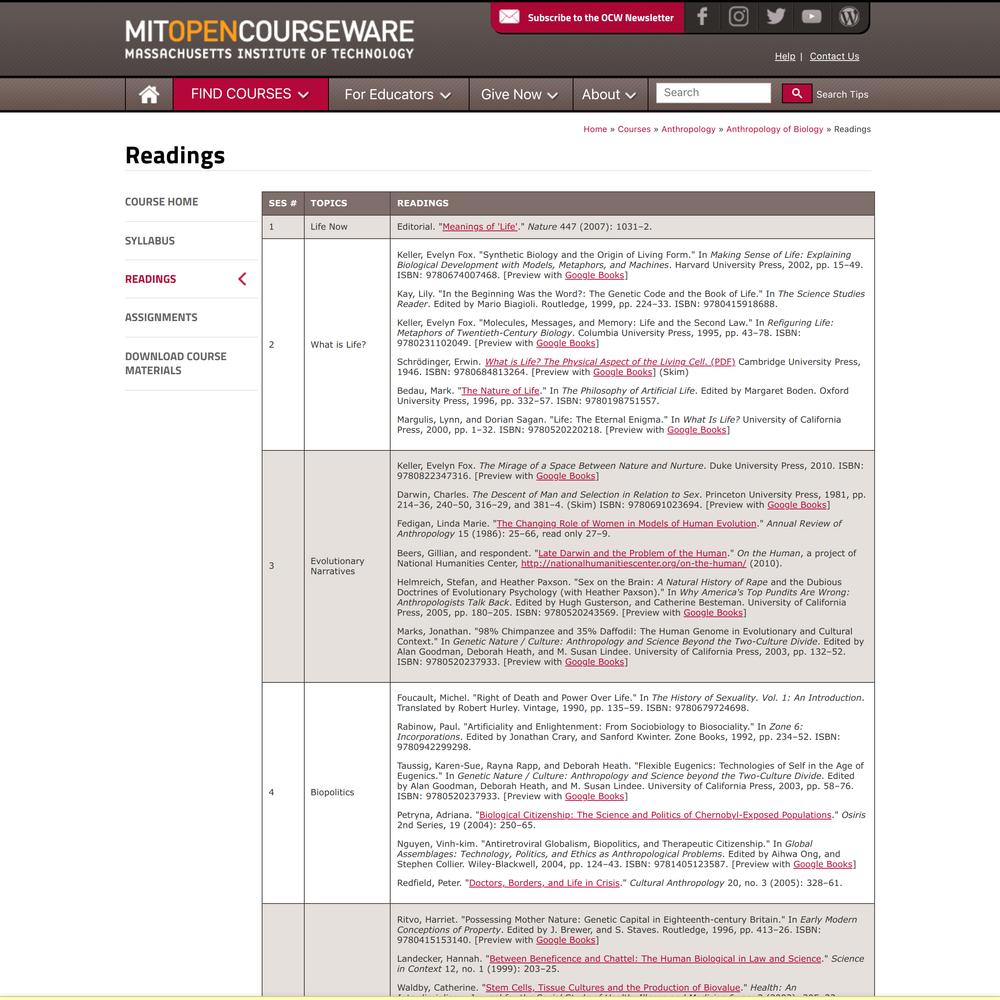The height and width of the screenshot is (1000, 1000).
Task: Open Google Books preview for Sex on the Brain
Action: (713, 612)
